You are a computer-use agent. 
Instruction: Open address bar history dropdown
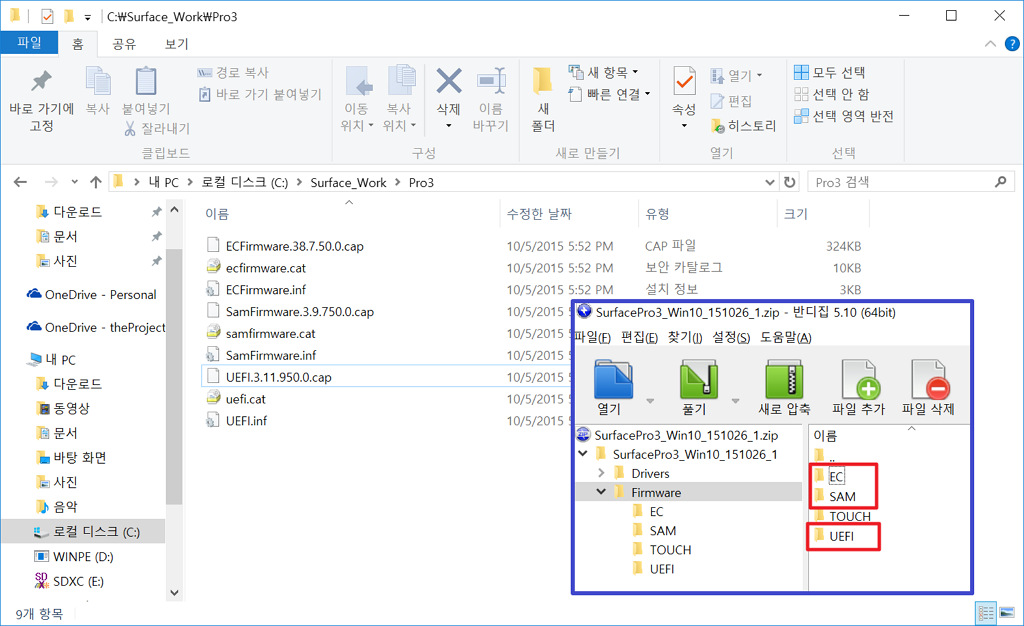point(770,182)
